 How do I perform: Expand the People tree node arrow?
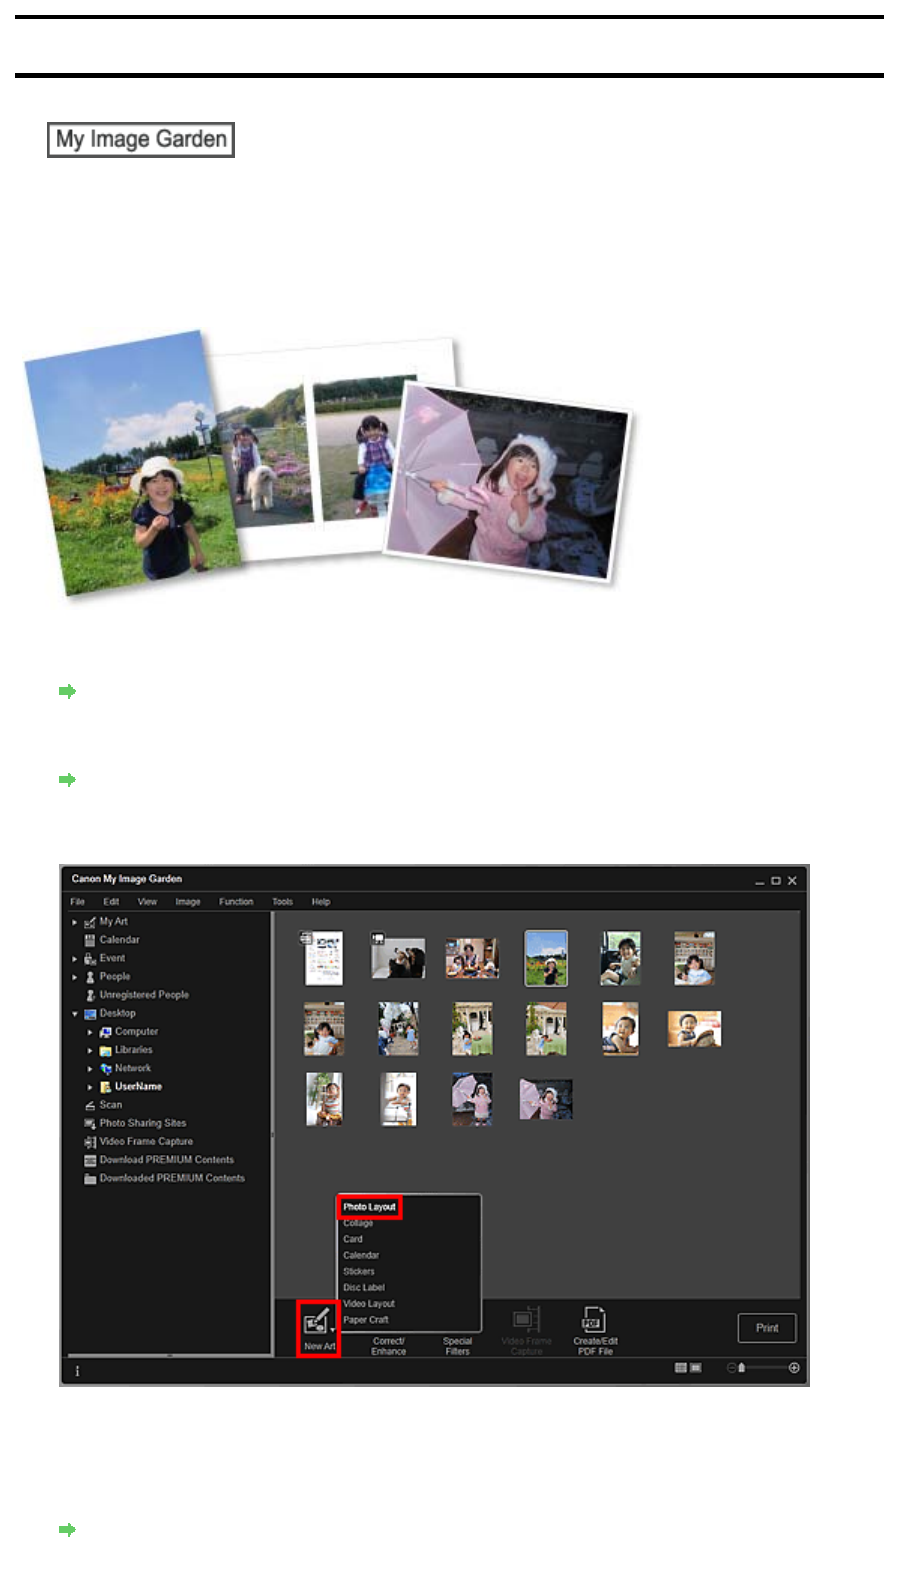[75, 976]
